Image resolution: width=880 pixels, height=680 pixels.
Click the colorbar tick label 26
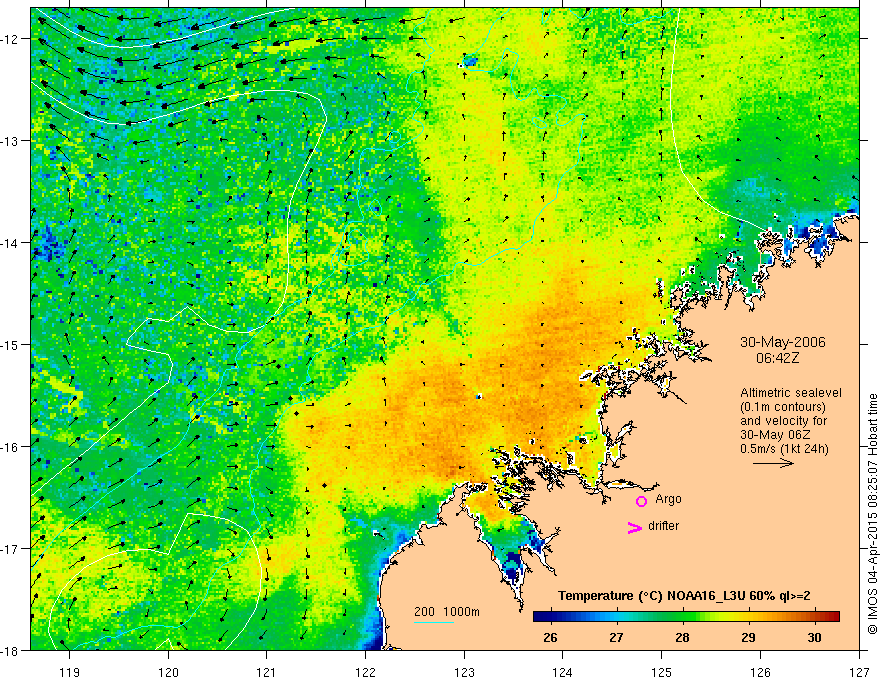pos(551,637)
